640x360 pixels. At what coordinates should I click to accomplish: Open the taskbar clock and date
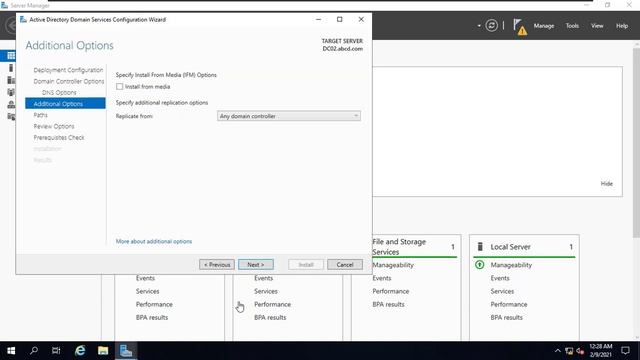[x=600, y=351]
